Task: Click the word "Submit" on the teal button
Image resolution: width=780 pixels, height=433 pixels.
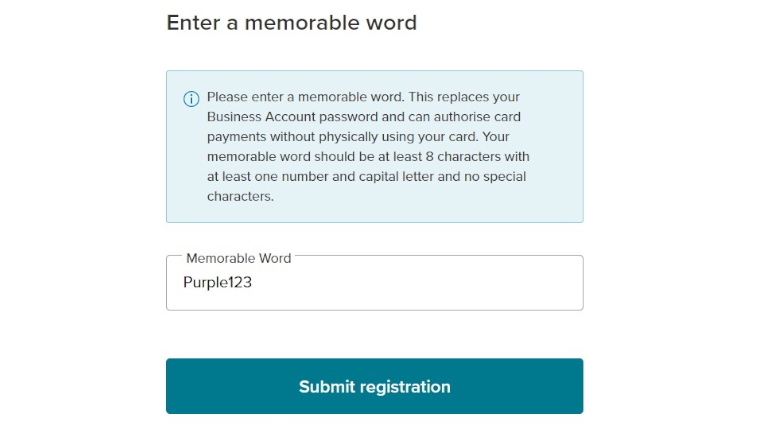Action: tap(327, 386)
